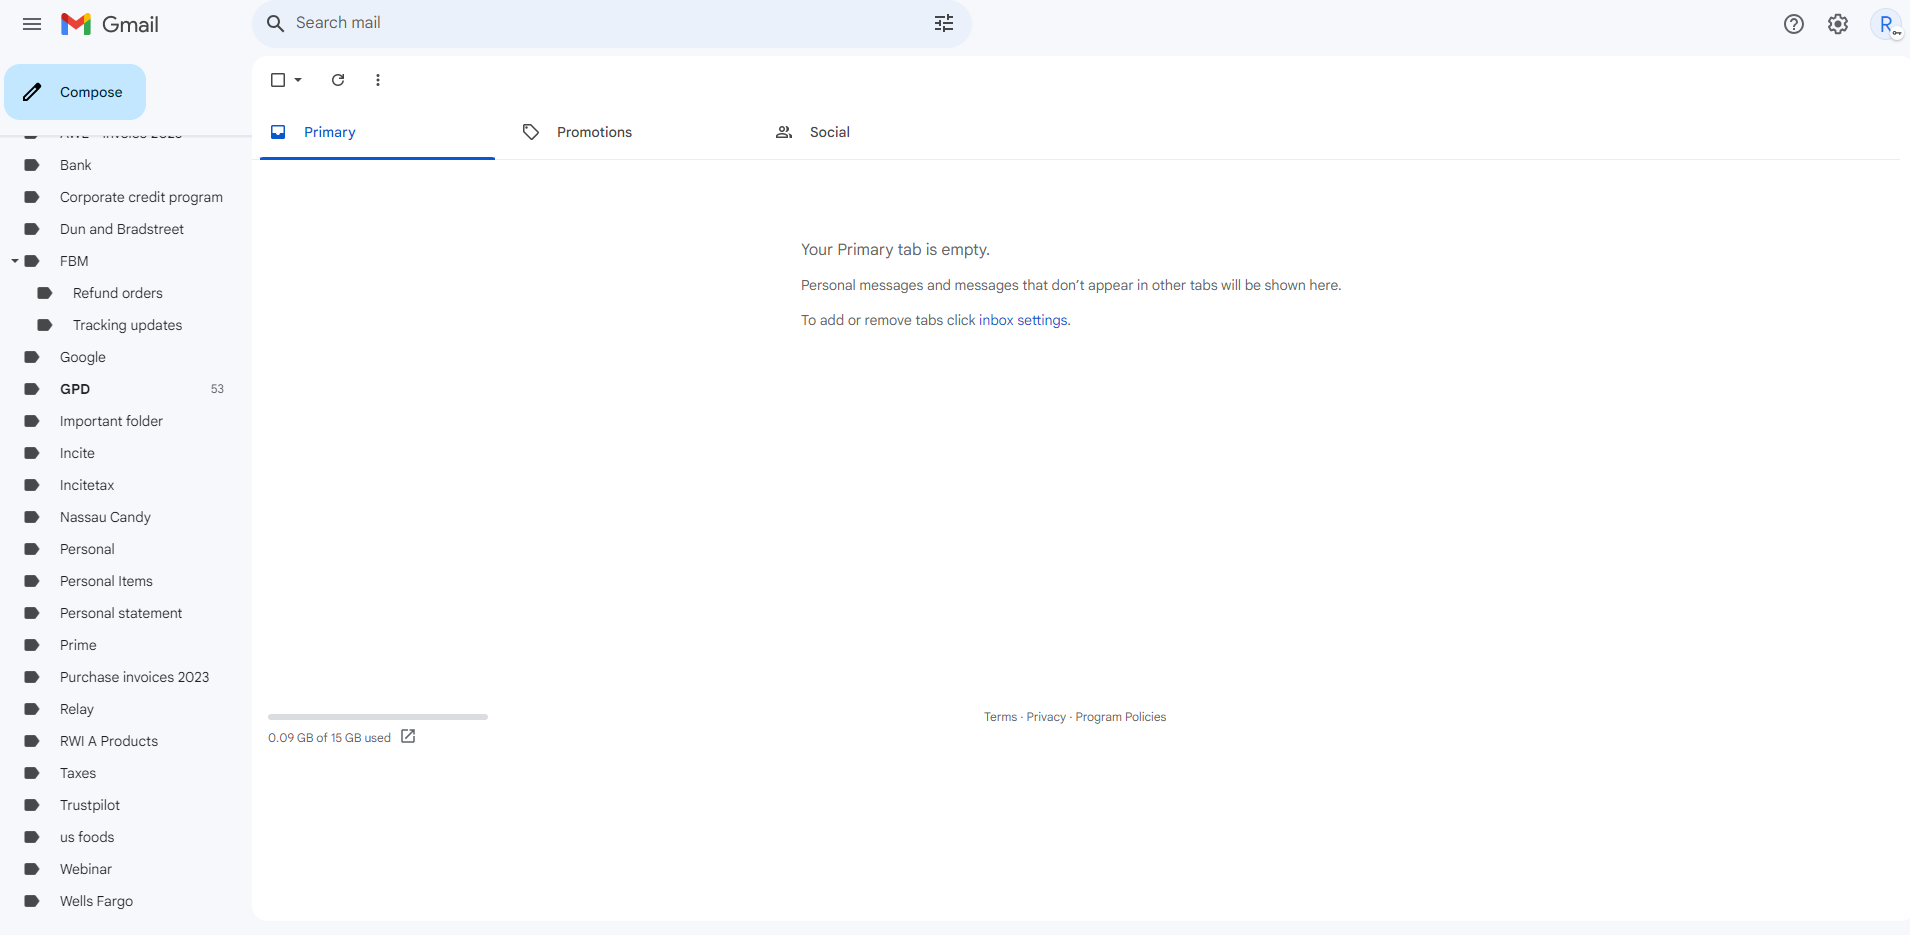Tick the select-all messages checkbox
1910x935 pixels.
click(x=278, y=80)
